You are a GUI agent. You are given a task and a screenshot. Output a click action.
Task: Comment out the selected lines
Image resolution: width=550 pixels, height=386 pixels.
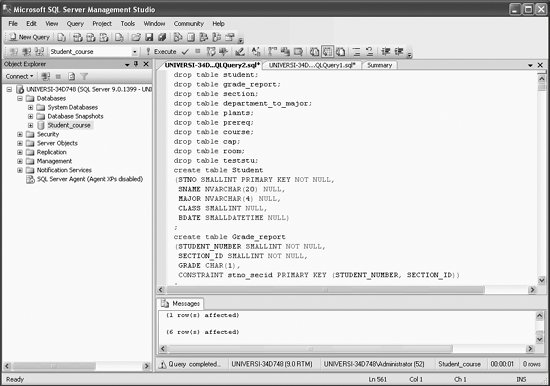[356, 52]
